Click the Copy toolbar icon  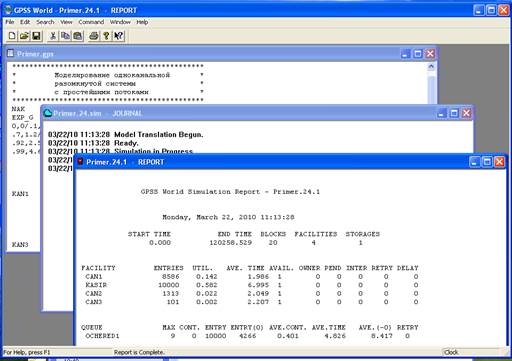click(x=65, y=36)
